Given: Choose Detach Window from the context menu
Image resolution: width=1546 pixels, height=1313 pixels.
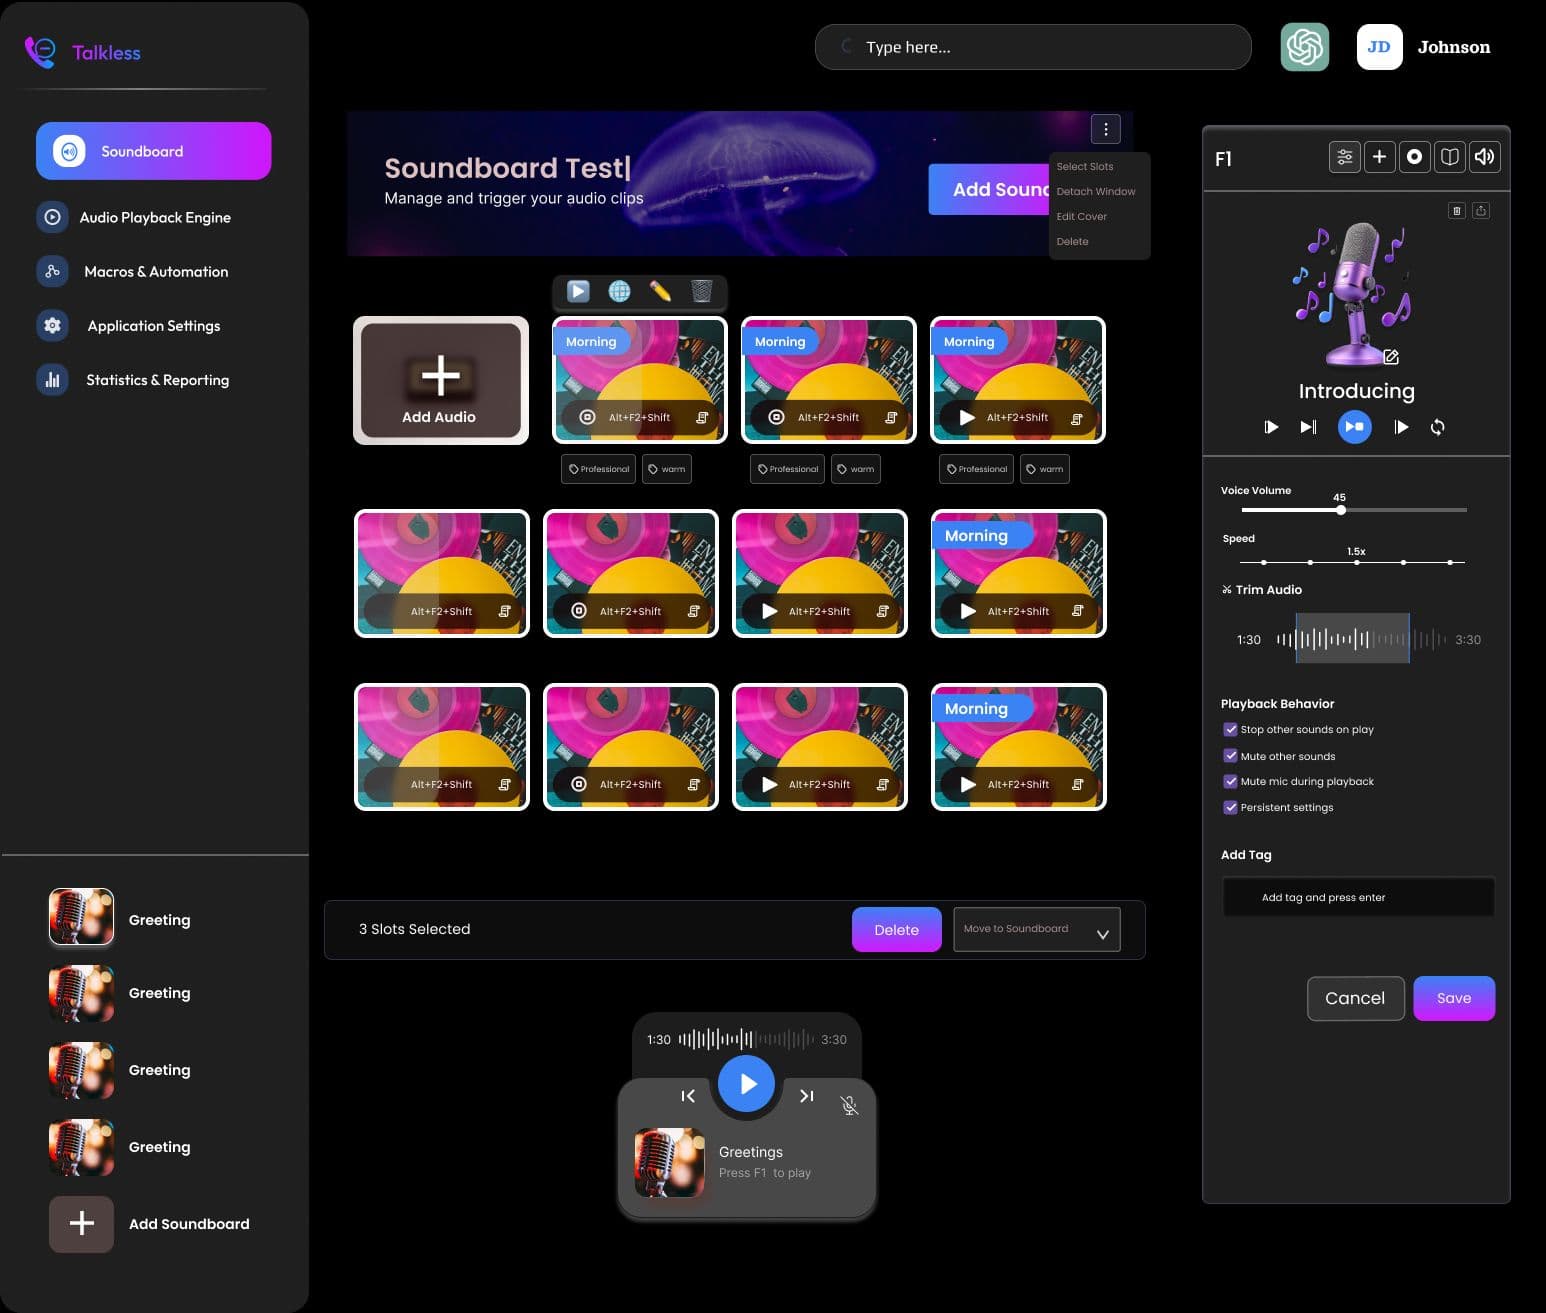Looking at the screenshot, I should point(1096,191).
